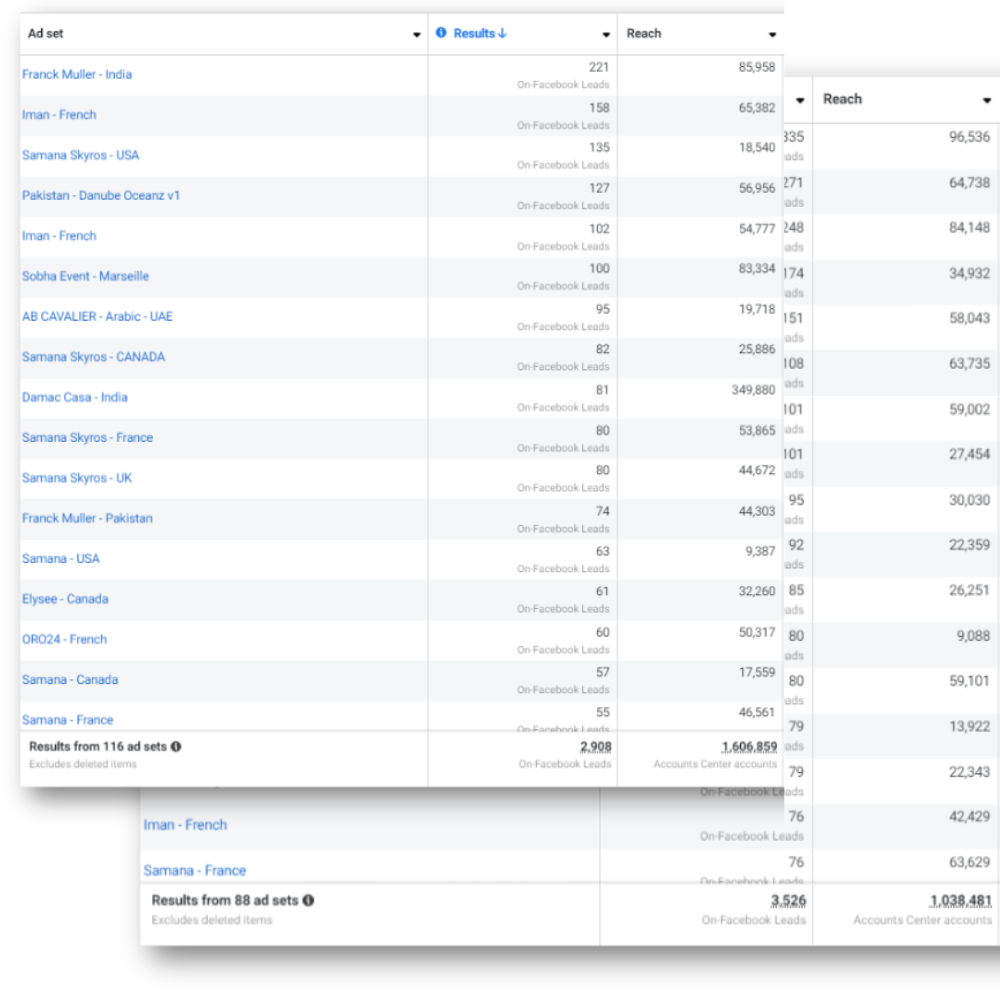Open the Franck Muller - India ad set
1000x1000 pixels.
coord(77,74)
